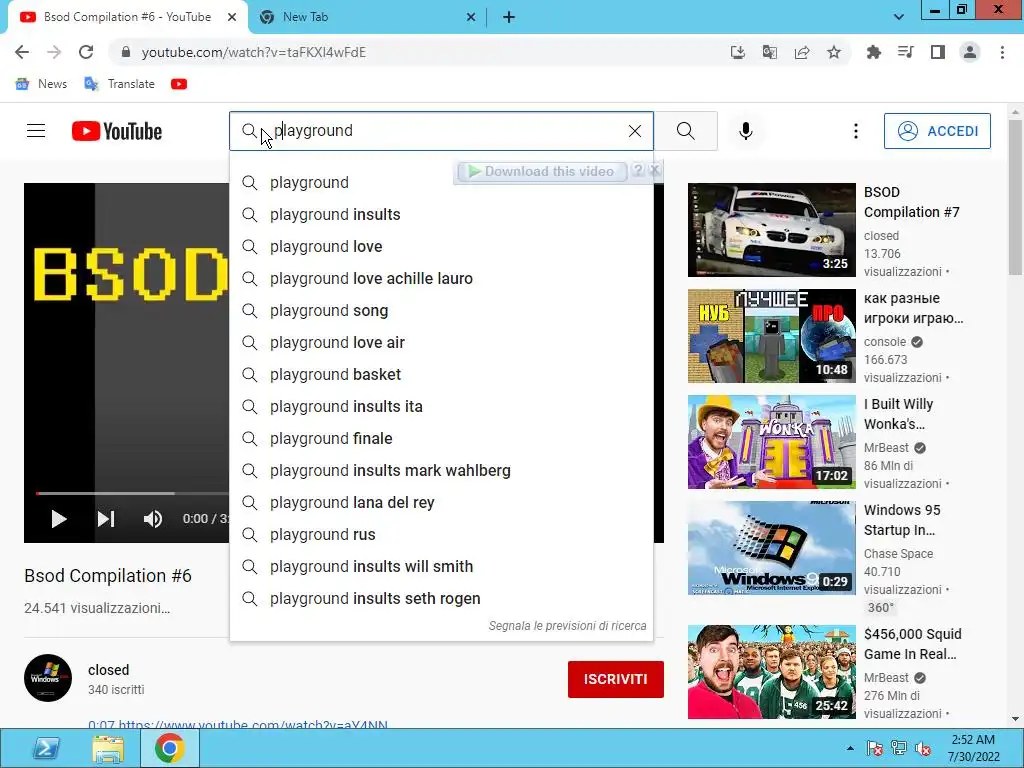This screenshot has height=768, width=1024.
Task: Pick 'playground love achille lauro' suggestion
Action: pos(441,278)
